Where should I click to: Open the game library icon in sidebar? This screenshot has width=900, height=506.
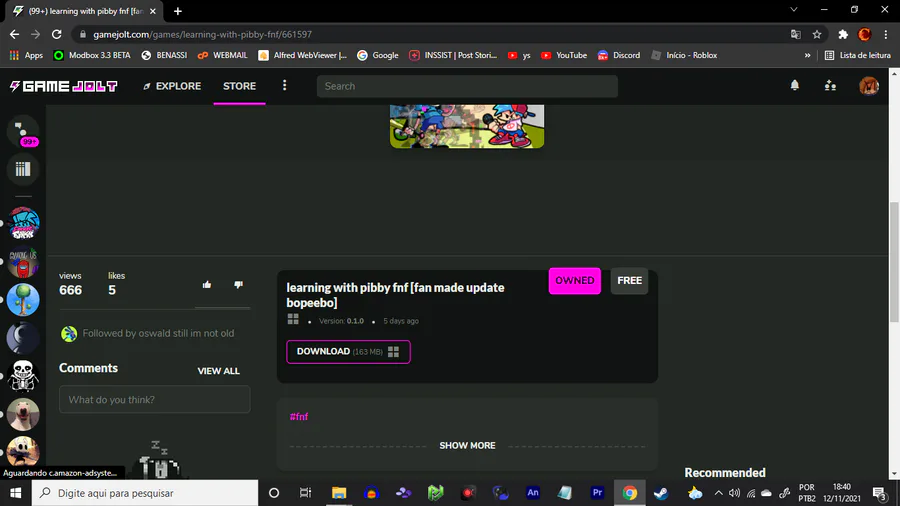[x=23, y=169]
